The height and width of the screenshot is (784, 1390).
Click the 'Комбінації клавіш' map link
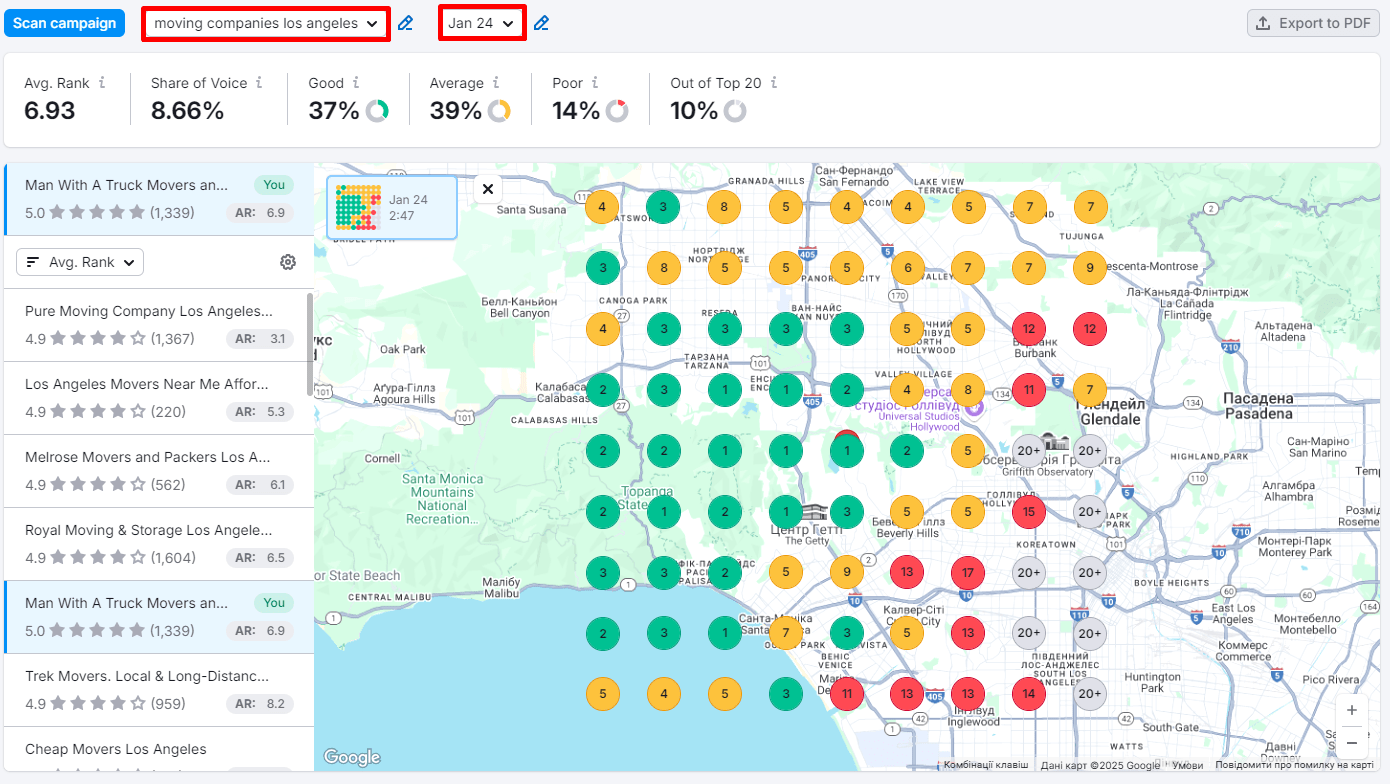coord(986,765)
